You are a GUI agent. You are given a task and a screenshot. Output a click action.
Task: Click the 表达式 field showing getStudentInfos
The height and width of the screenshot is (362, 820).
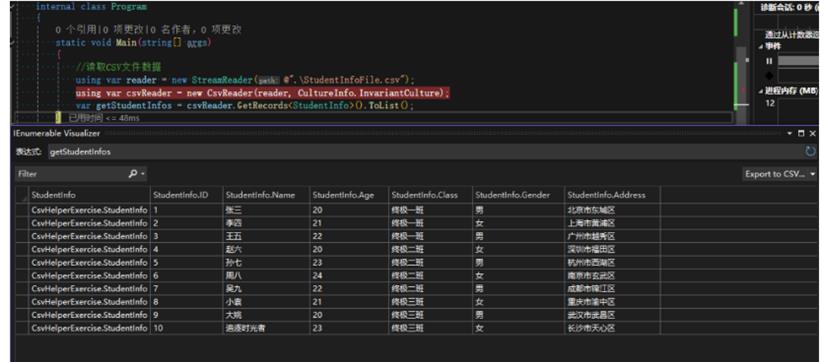point(426,152)
